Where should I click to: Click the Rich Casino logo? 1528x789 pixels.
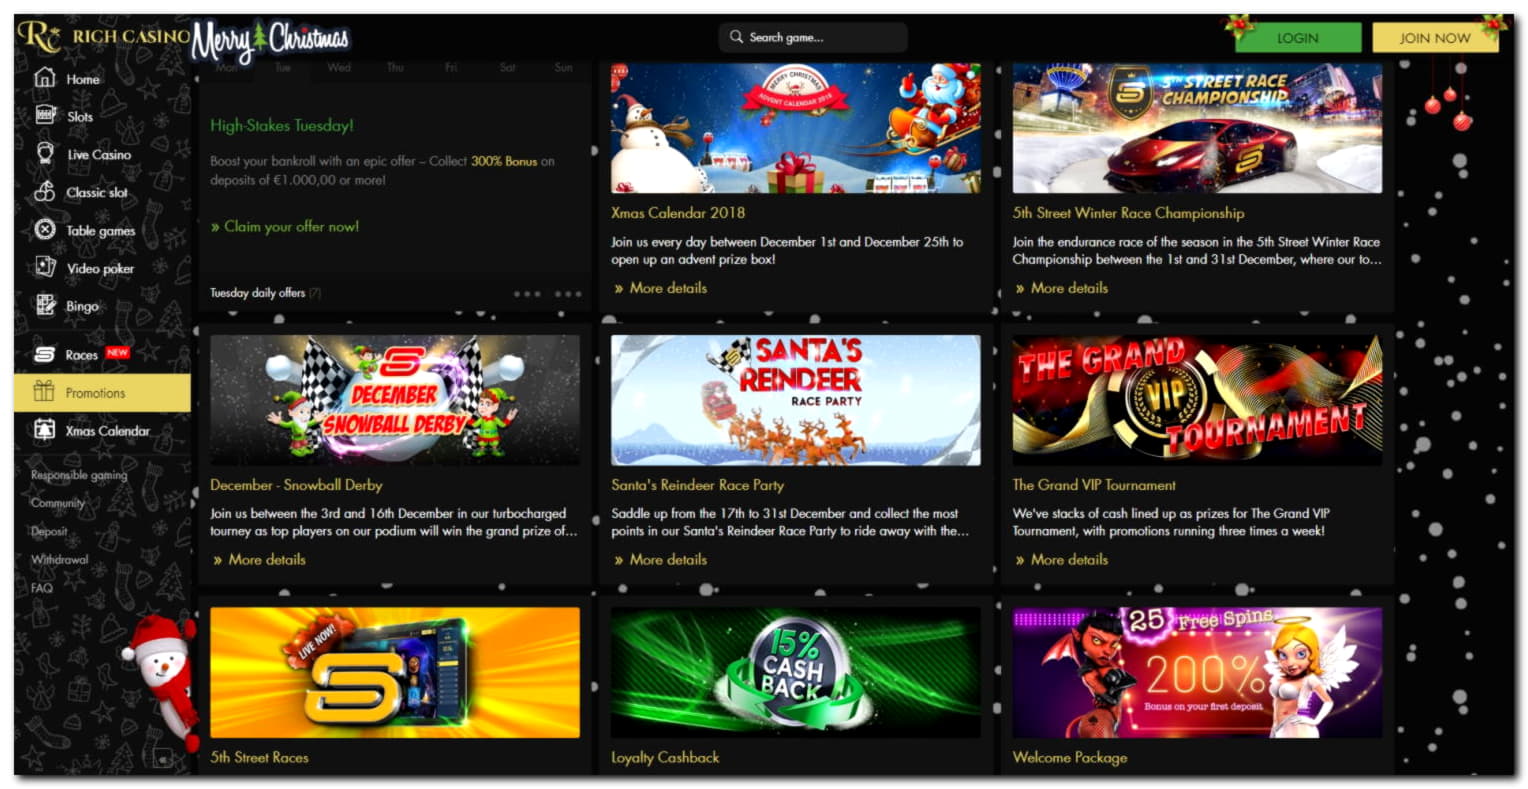tap(102, 37)
